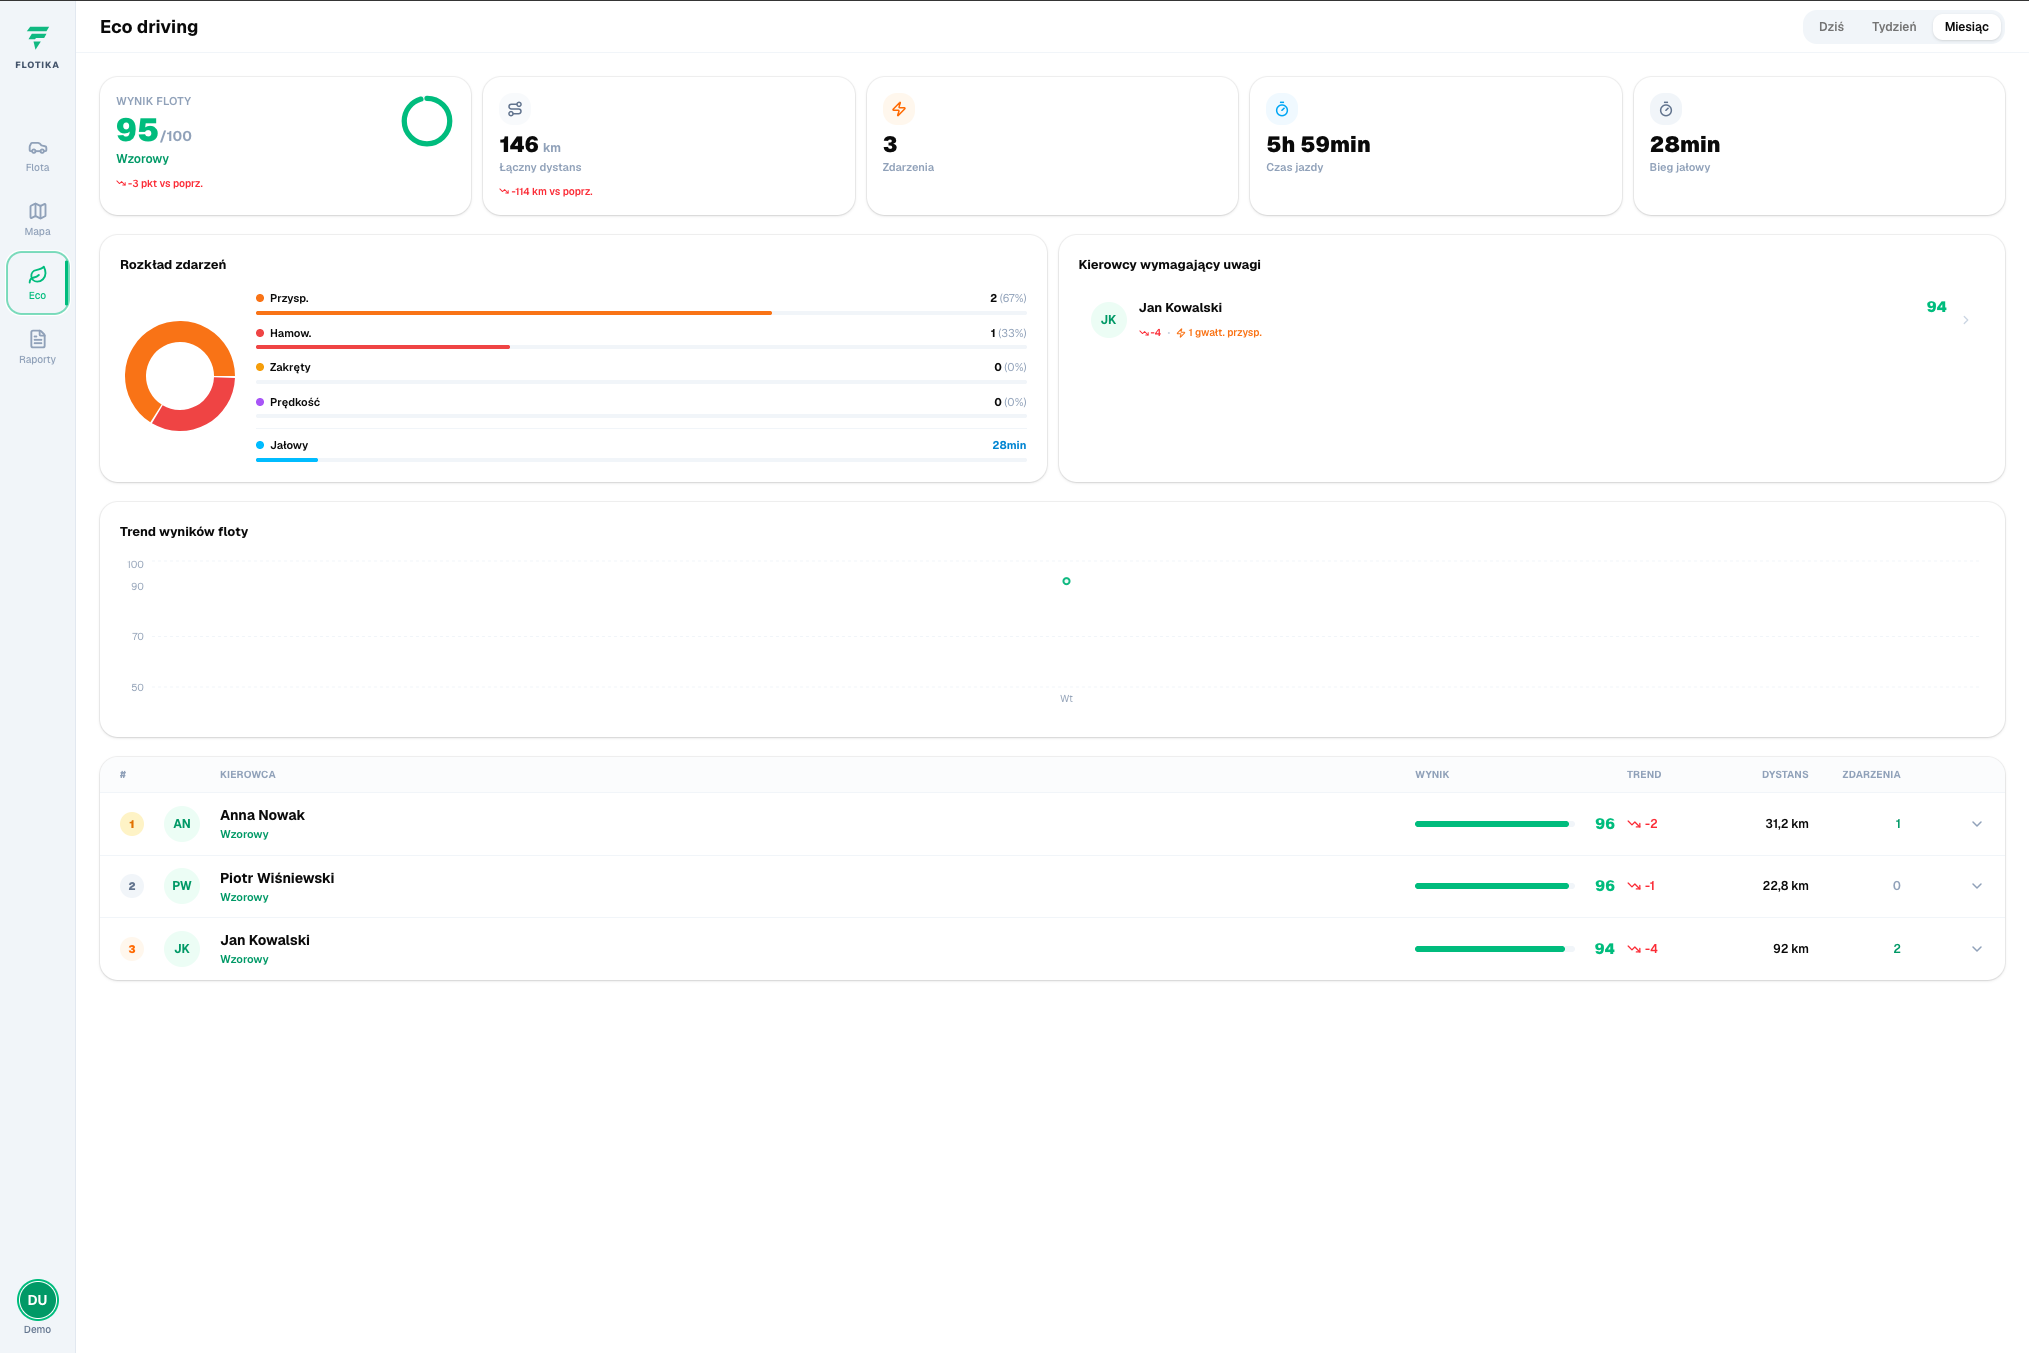Switch to Dziś time range

[1831, 27]
